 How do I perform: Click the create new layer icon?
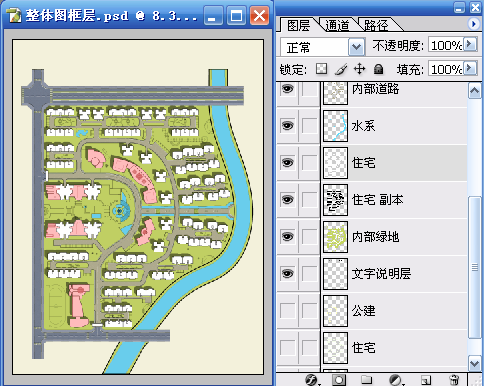(426, 380)
